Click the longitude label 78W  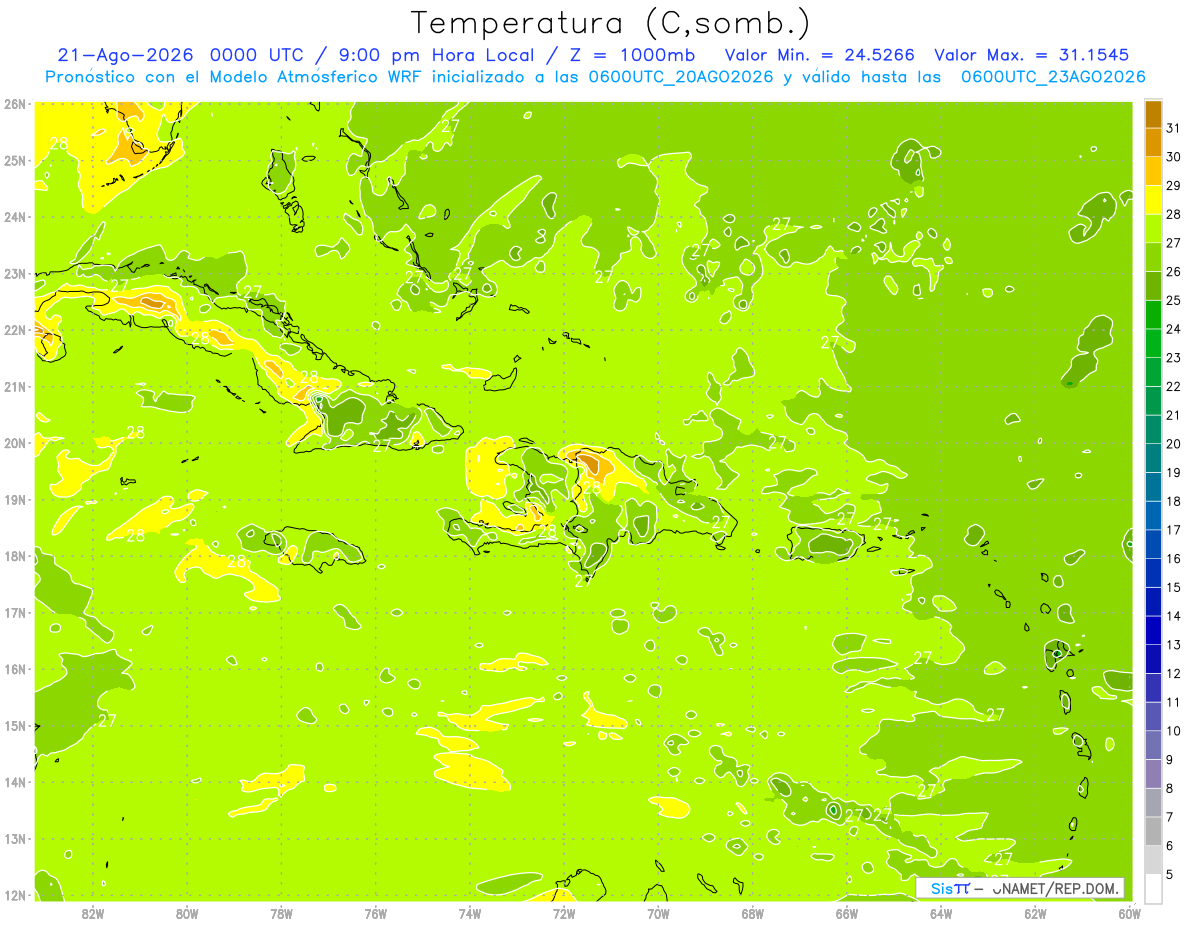[282, 914]
